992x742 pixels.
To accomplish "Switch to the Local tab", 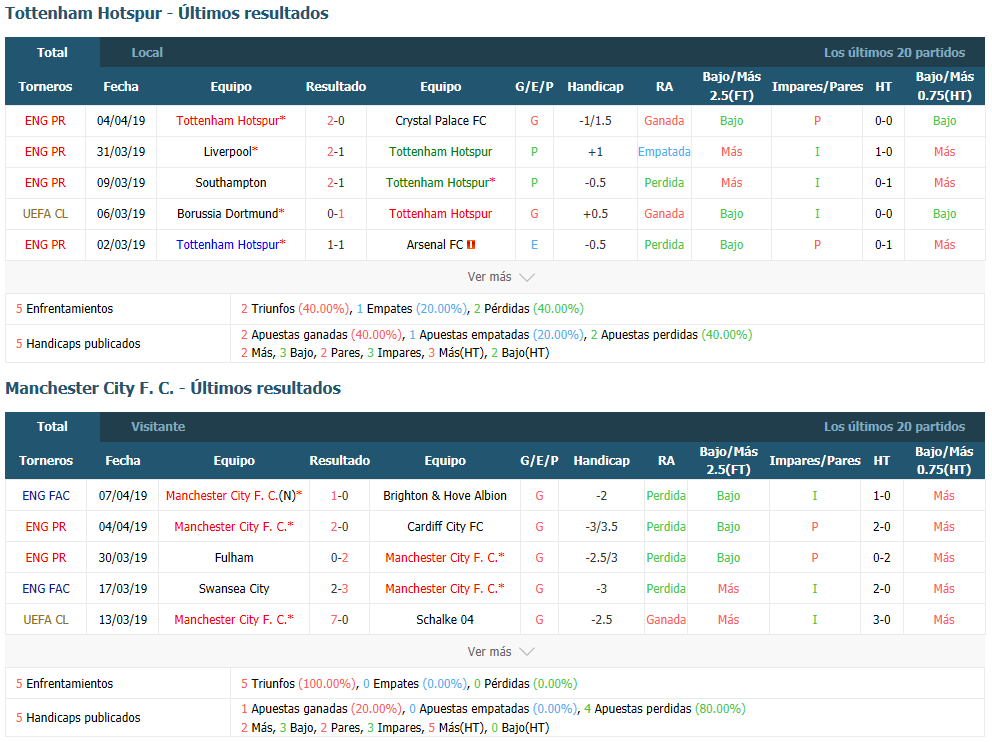I will 147,53.
